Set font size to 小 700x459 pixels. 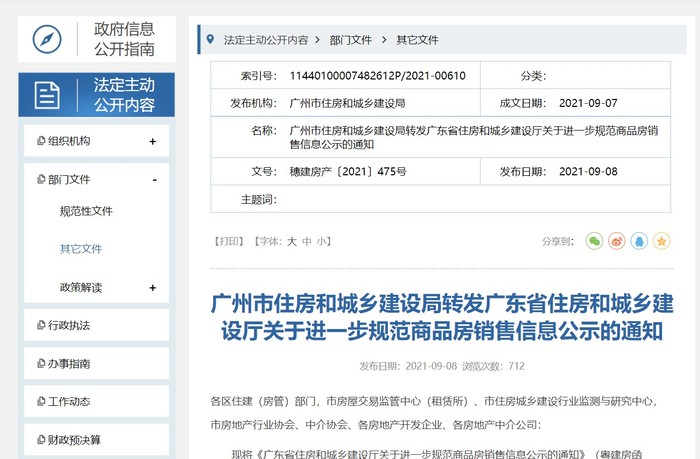pos(321,242)
